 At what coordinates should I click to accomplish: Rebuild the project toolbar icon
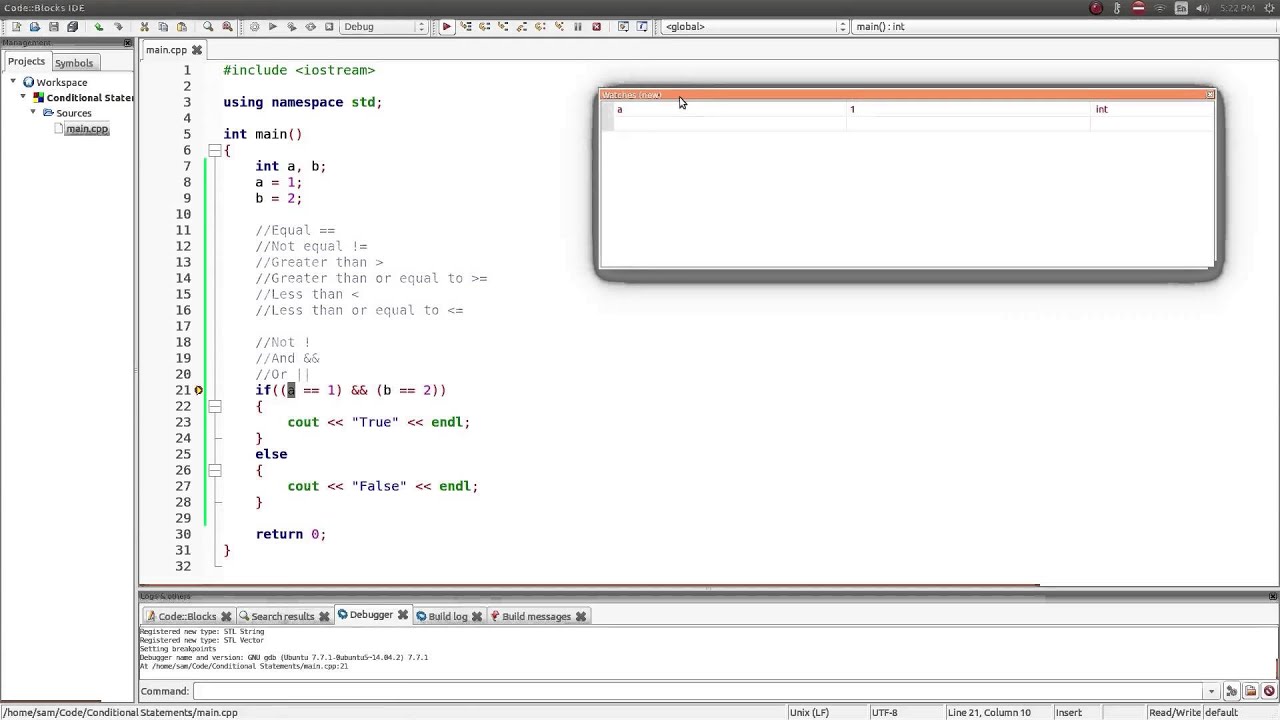(310, 26)
